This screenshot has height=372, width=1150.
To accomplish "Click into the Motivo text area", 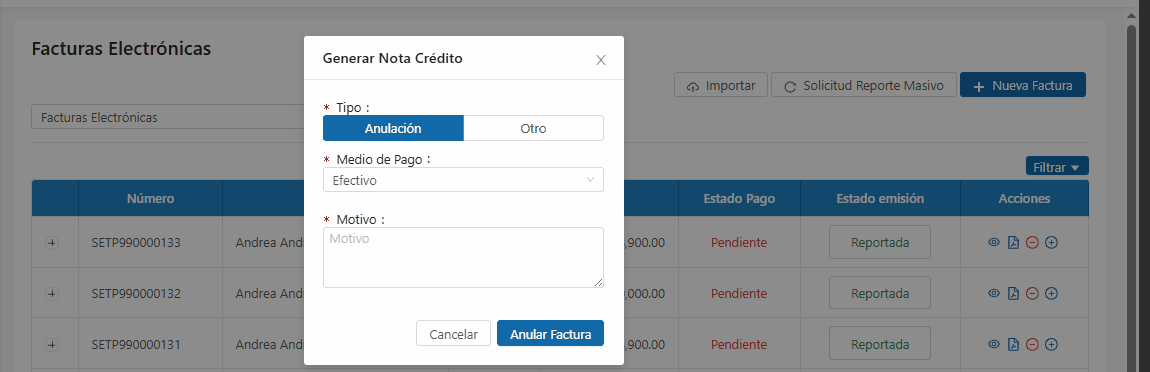I will click(463, 258).
